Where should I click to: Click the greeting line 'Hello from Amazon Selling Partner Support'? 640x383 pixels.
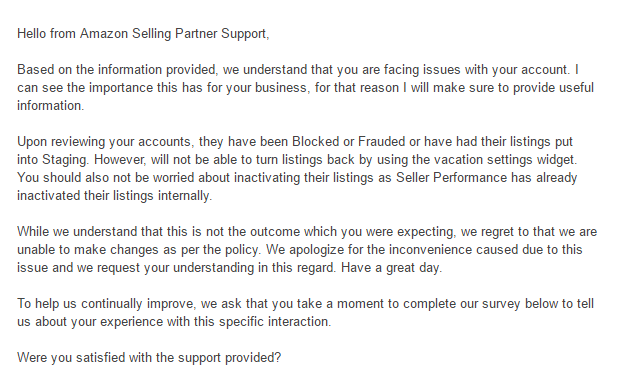click(143, 33)
